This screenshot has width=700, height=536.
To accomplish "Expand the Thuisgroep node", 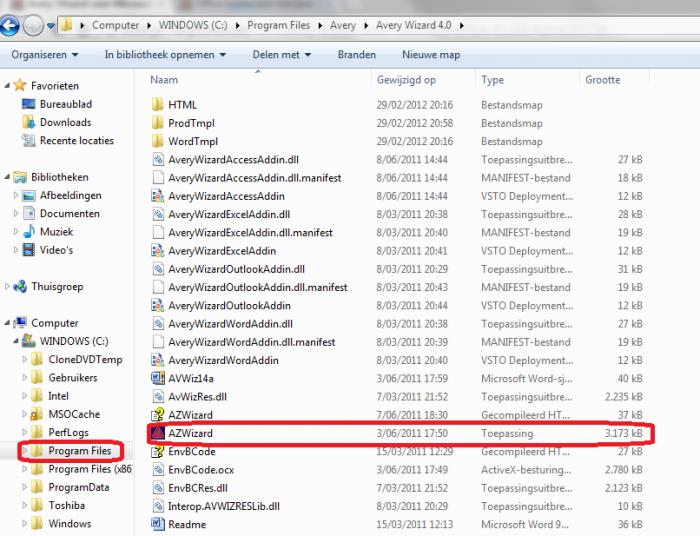I will tap(7, 287).
